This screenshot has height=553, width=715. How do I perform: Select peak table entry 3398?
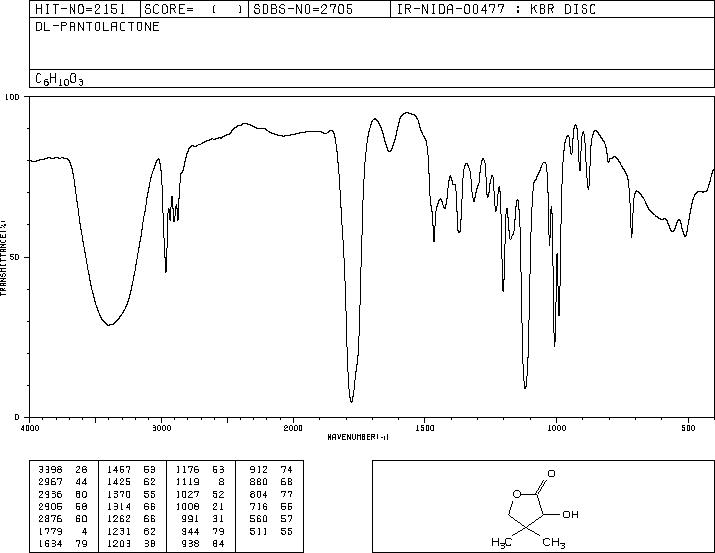click(x=50, y=469)
